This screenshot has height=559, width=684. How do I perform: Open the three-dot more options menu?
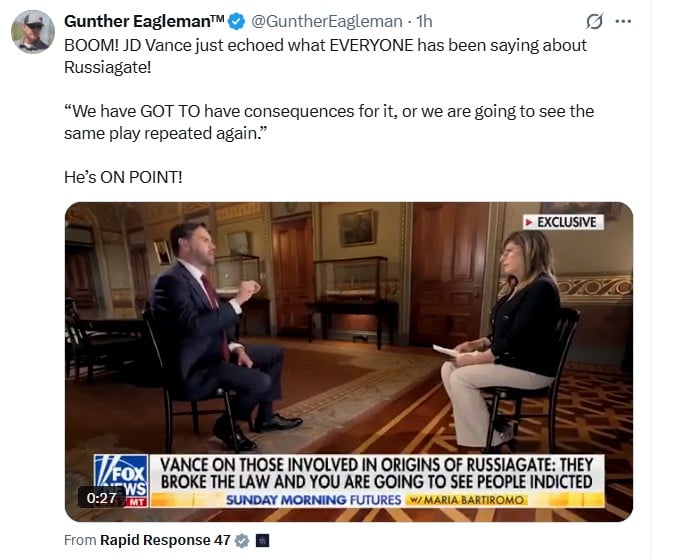tap(623, 21)
